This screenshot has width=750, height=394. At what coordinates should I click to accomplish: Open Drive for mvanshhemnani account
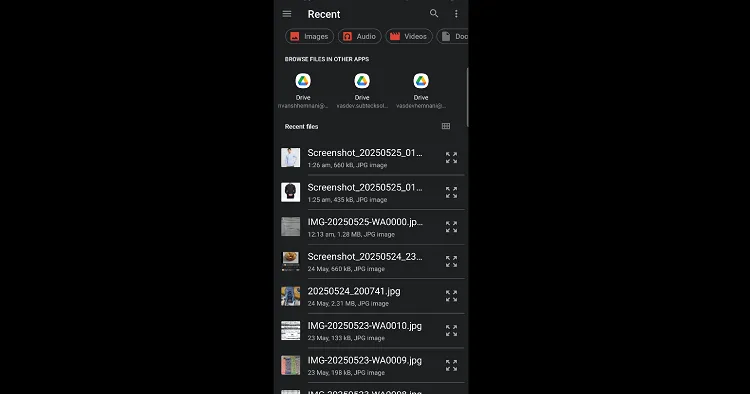coord(303,91)
